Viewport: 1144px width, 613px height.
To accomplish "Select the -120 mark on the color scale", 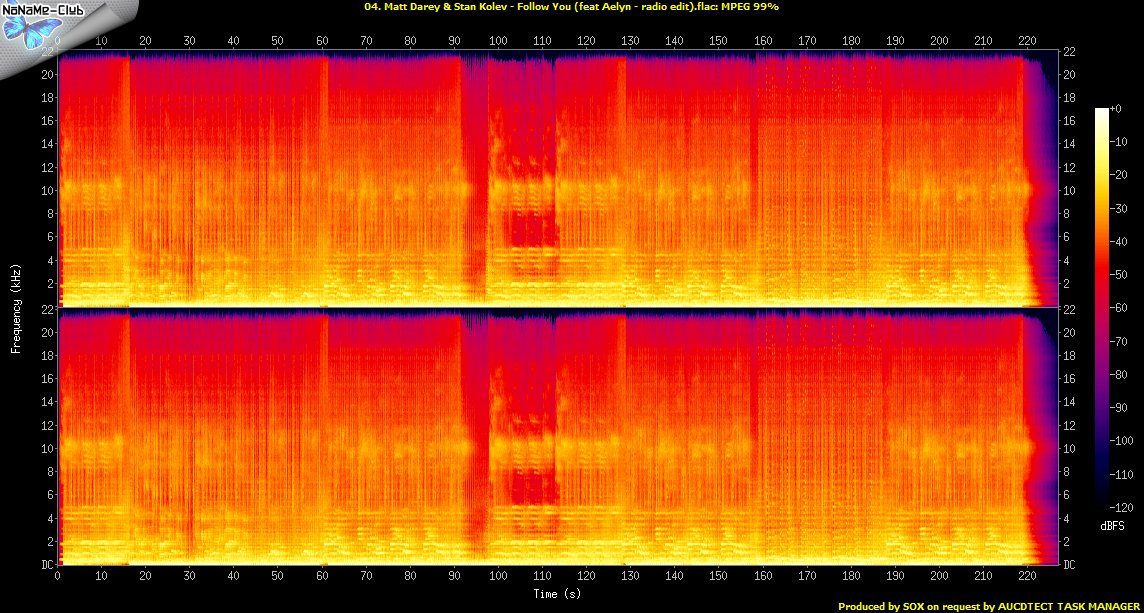I will click(x=1121, y=507).
